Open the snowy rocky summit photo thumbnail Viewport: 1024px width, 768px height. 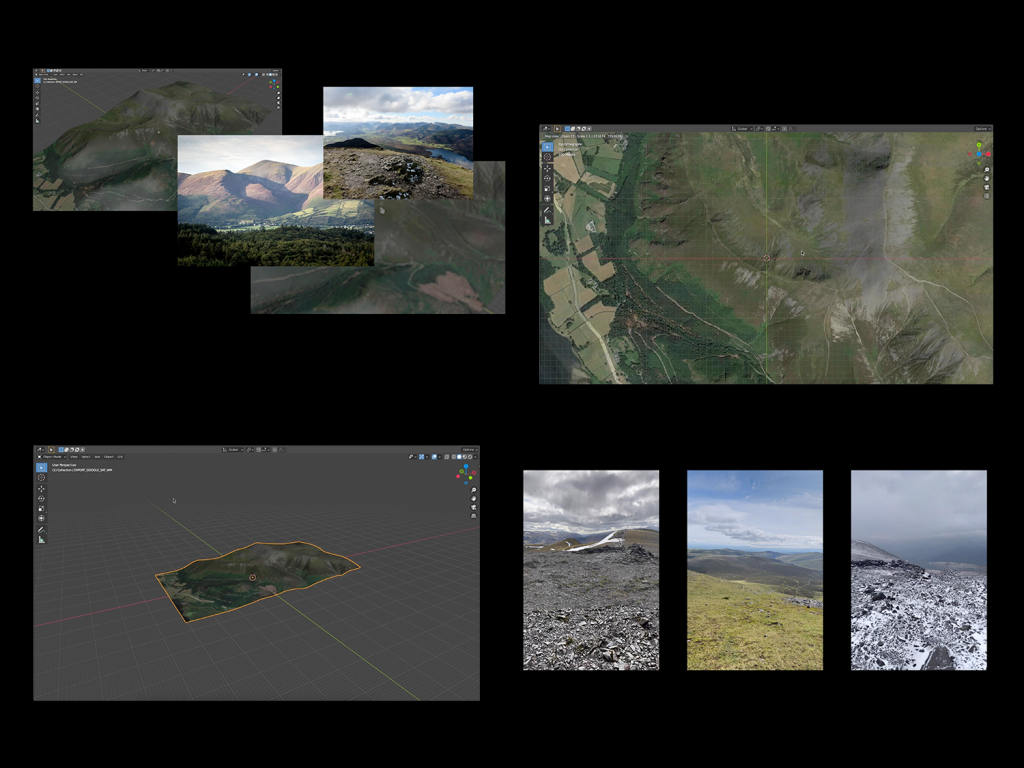(919, 570)
